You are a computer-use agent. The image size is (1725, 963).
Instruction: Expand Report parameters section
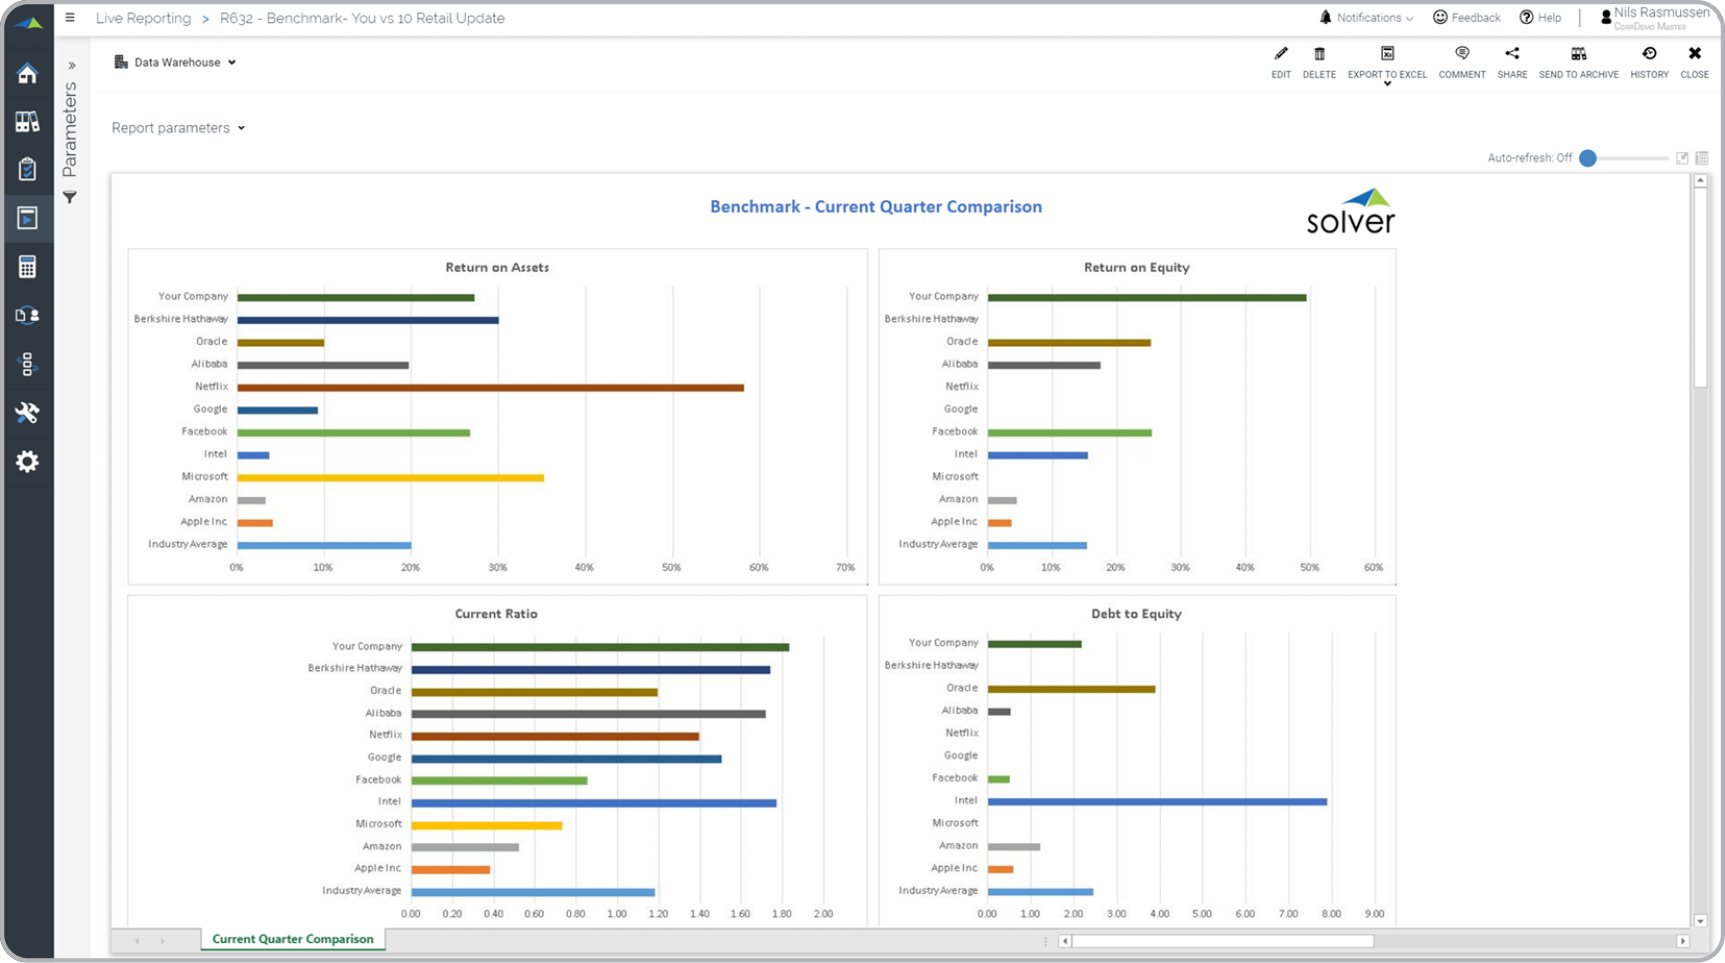[x=178, y=128]
